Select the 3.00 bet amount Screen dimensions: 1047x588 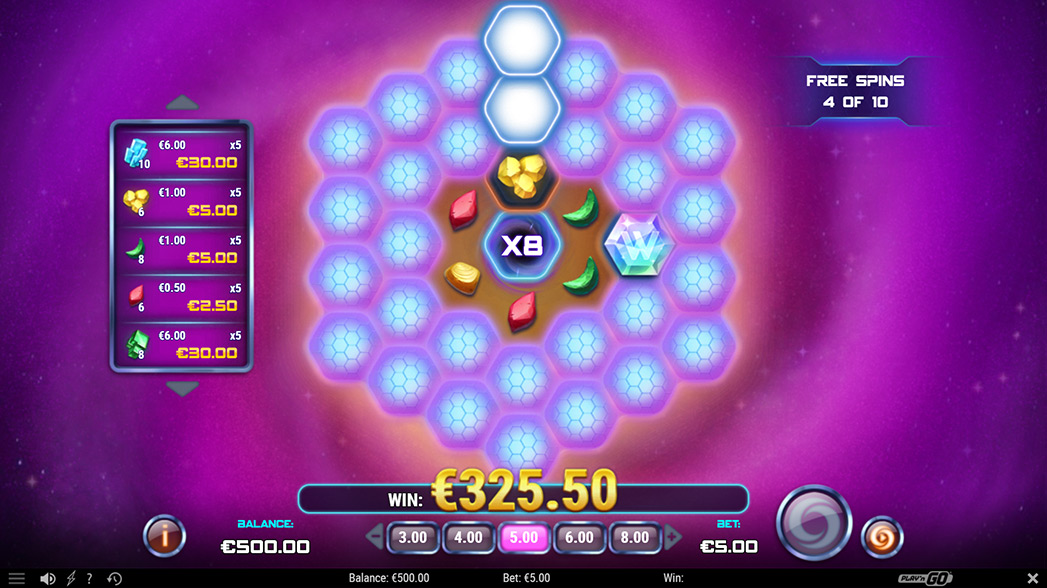(413, 537)
